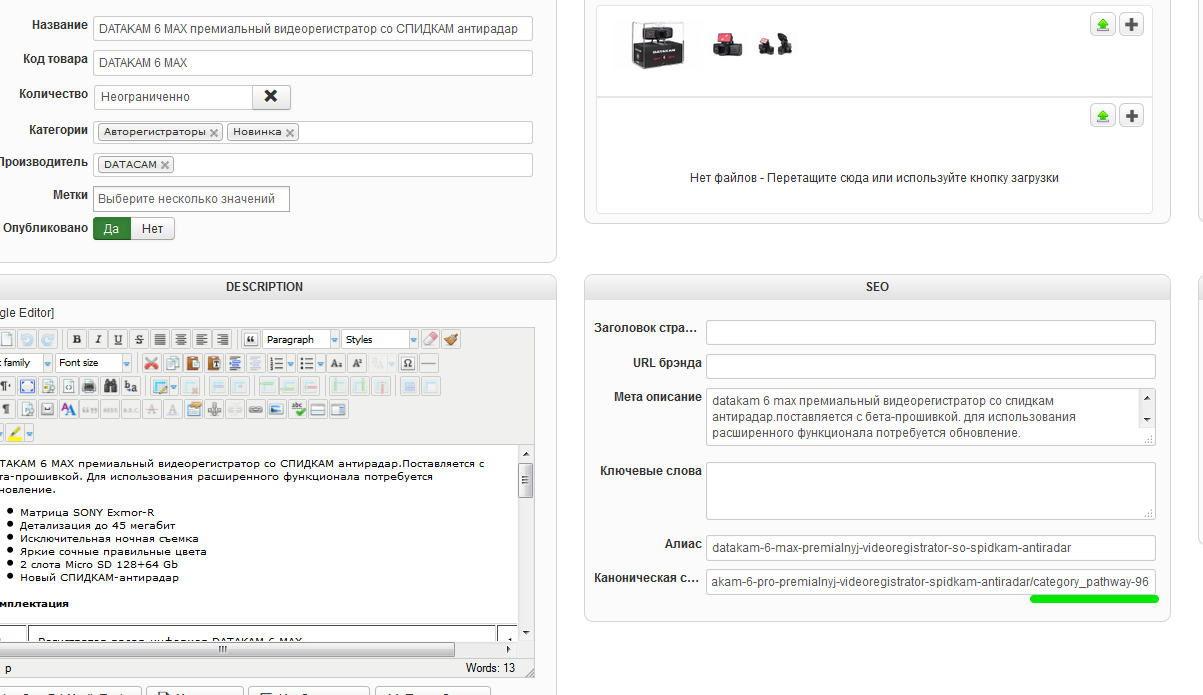
Task: Remove formatting with the eraser icon
Action: coord(430,339)
